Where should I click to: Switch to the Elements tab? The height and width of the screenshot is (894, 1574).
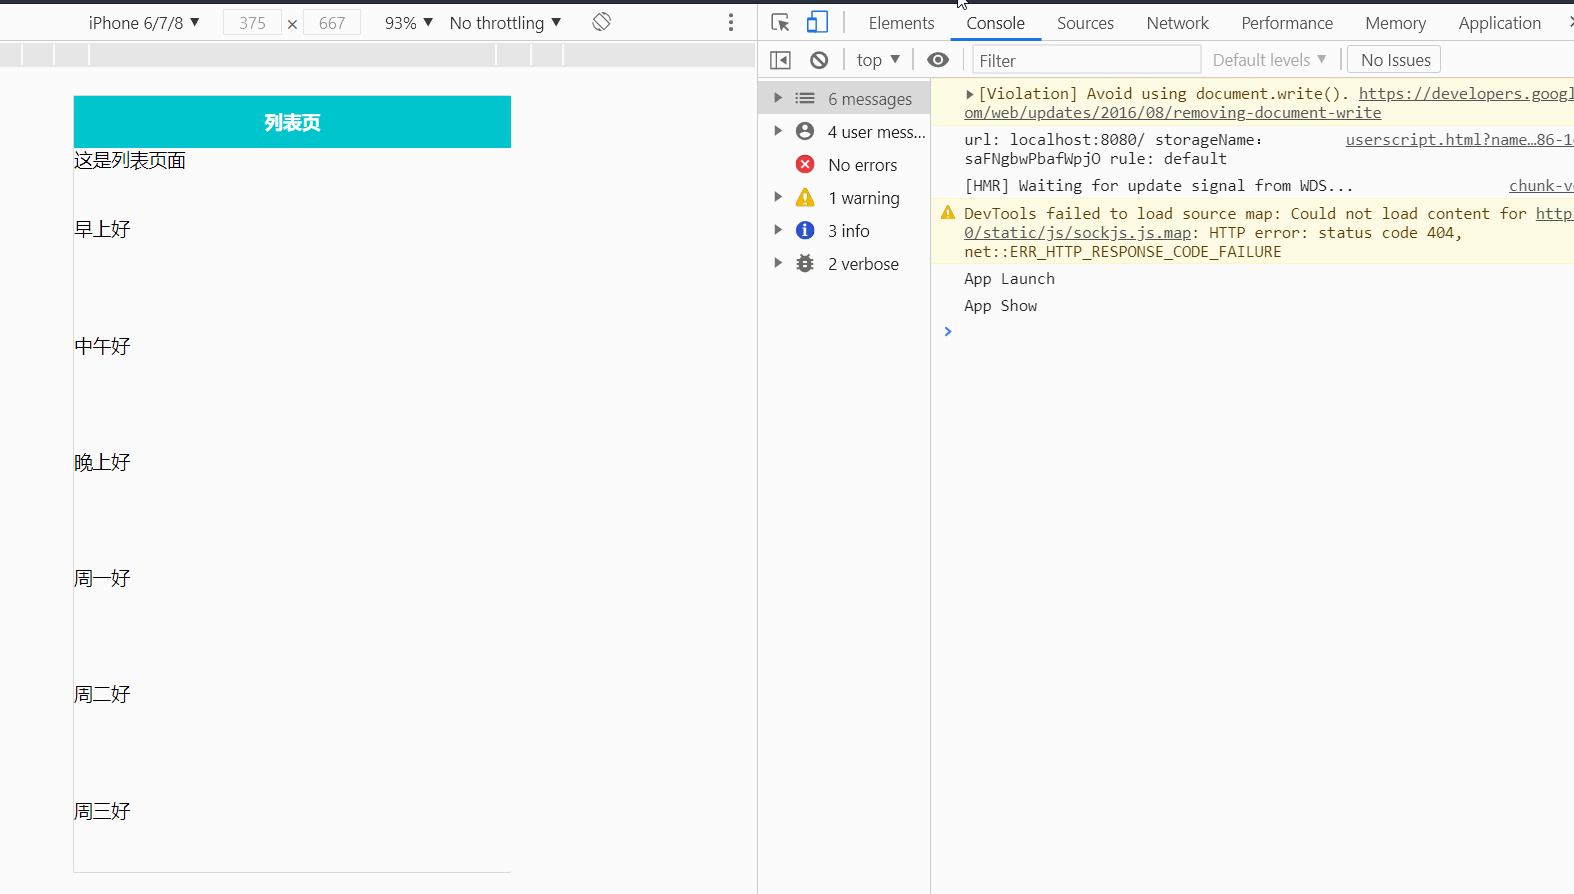point(901,22)
